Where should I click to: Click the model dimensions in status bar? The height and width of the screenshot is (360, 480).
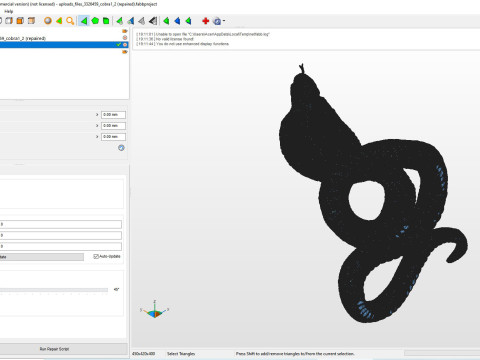[x=144, y=354]
